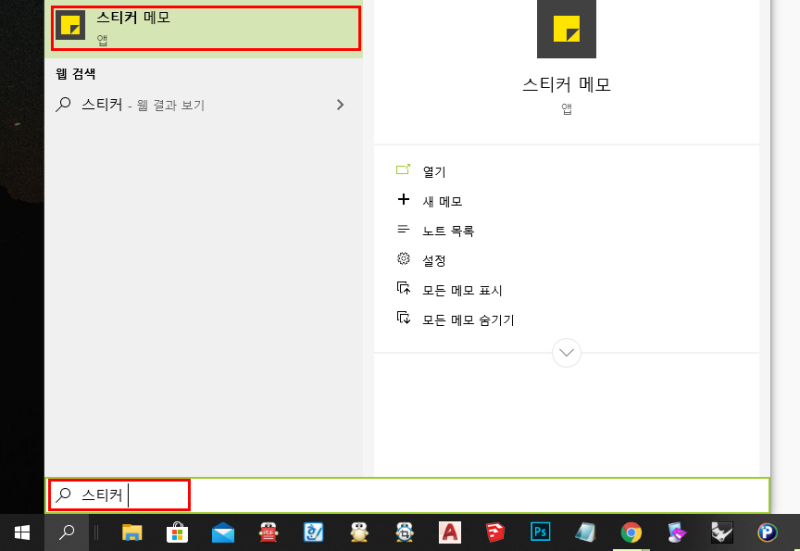Click the gear icon beside 설정

coord(403,259)
